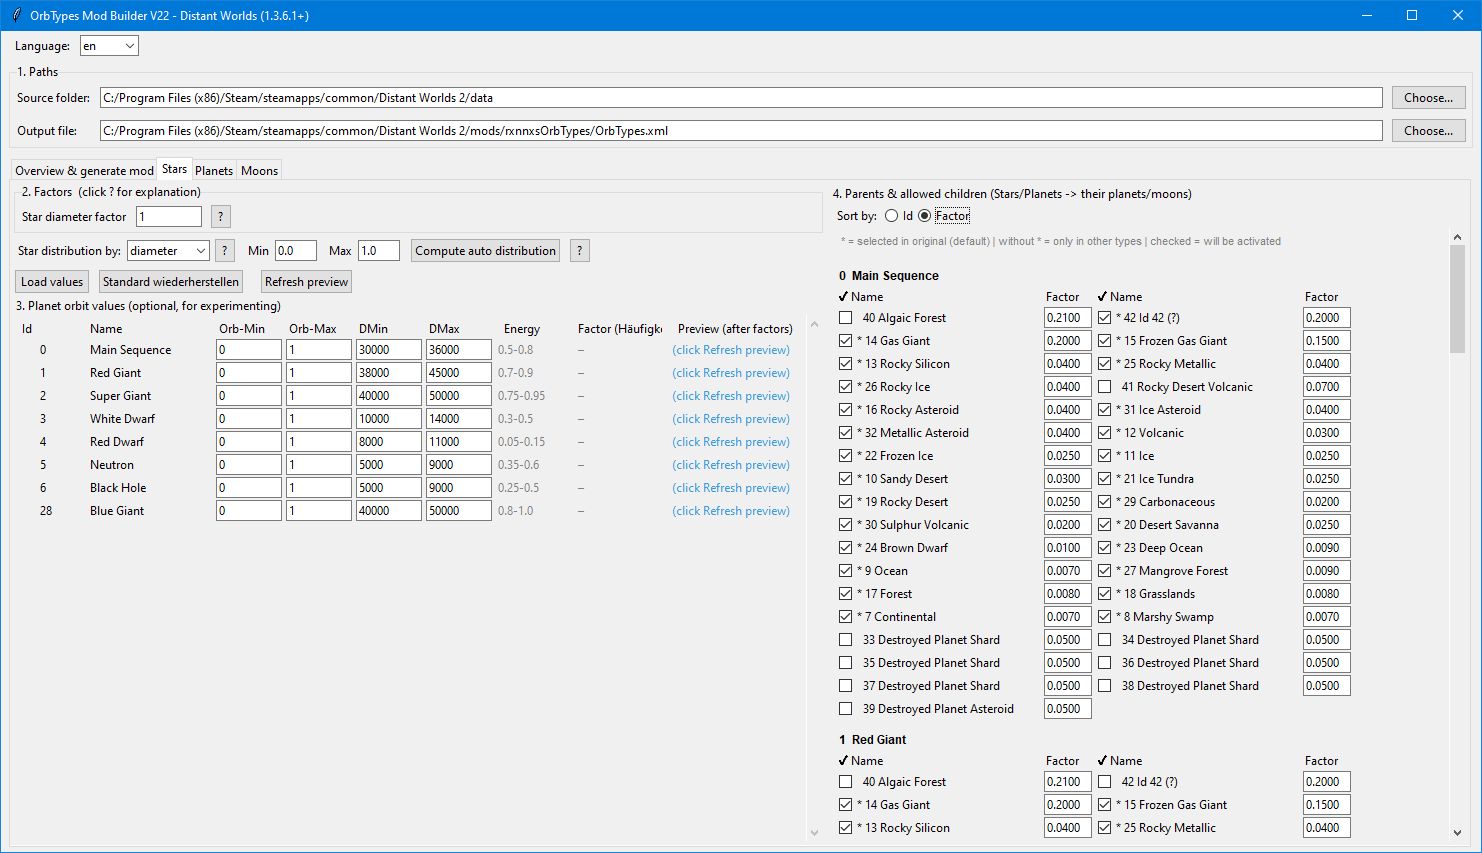Switch to the Planets tab

click(214, 171)
